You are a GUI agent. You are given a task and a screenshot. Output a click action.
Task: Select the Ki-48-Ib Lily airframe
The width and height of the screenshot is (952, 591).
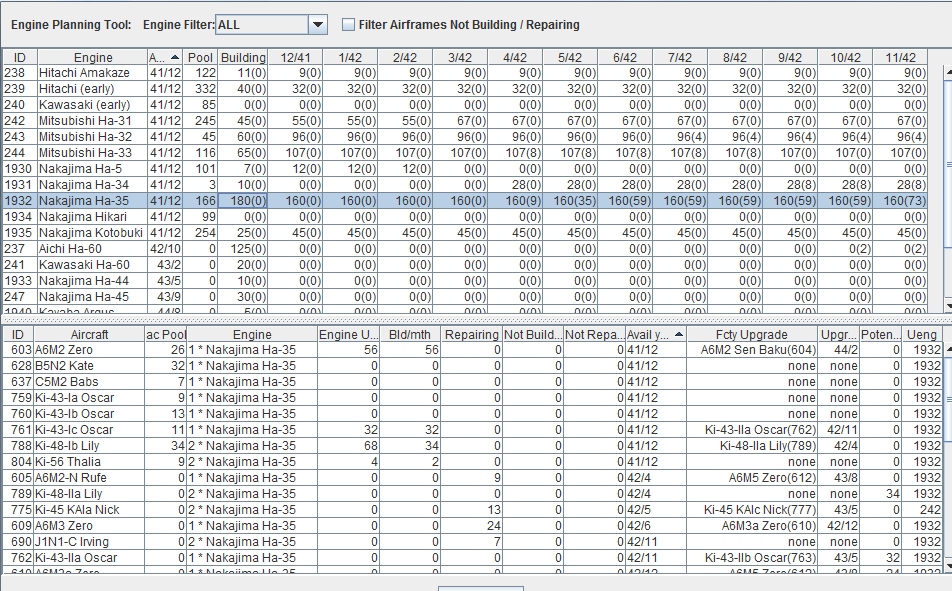tap(472, 446)
